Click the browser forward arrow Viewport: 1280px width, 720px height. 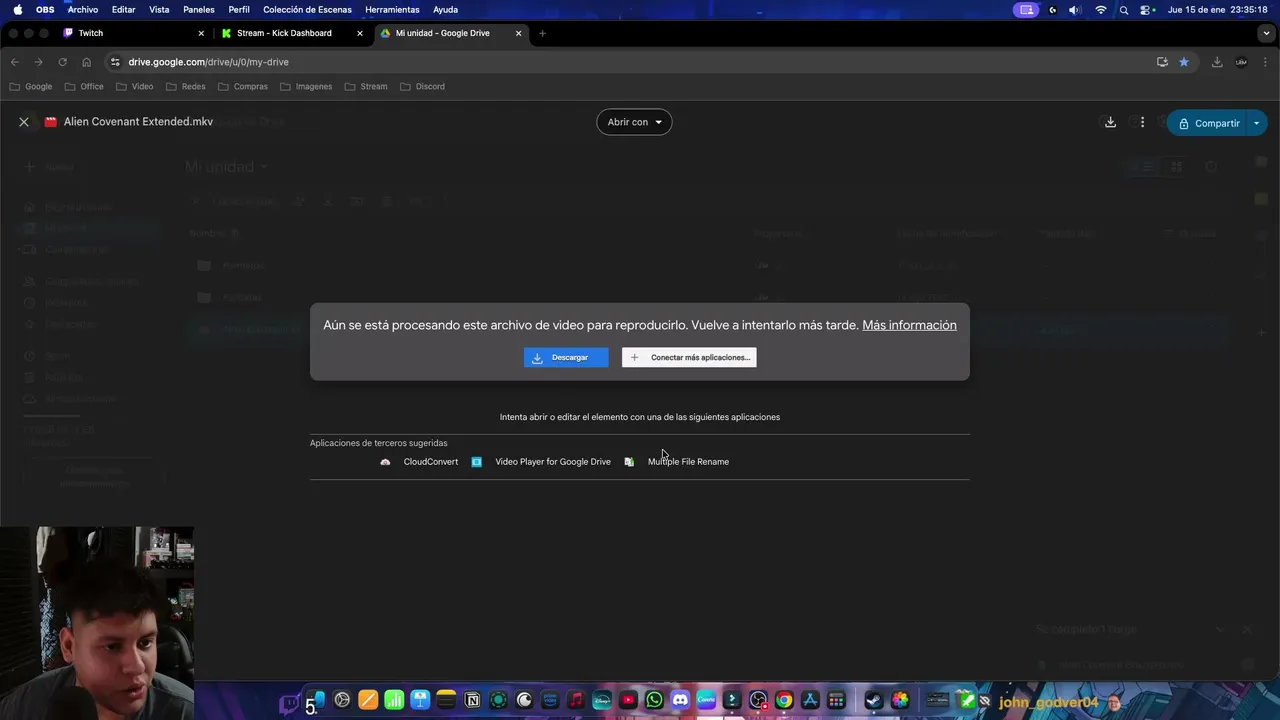pyautogui.click(x=39, y=62)
